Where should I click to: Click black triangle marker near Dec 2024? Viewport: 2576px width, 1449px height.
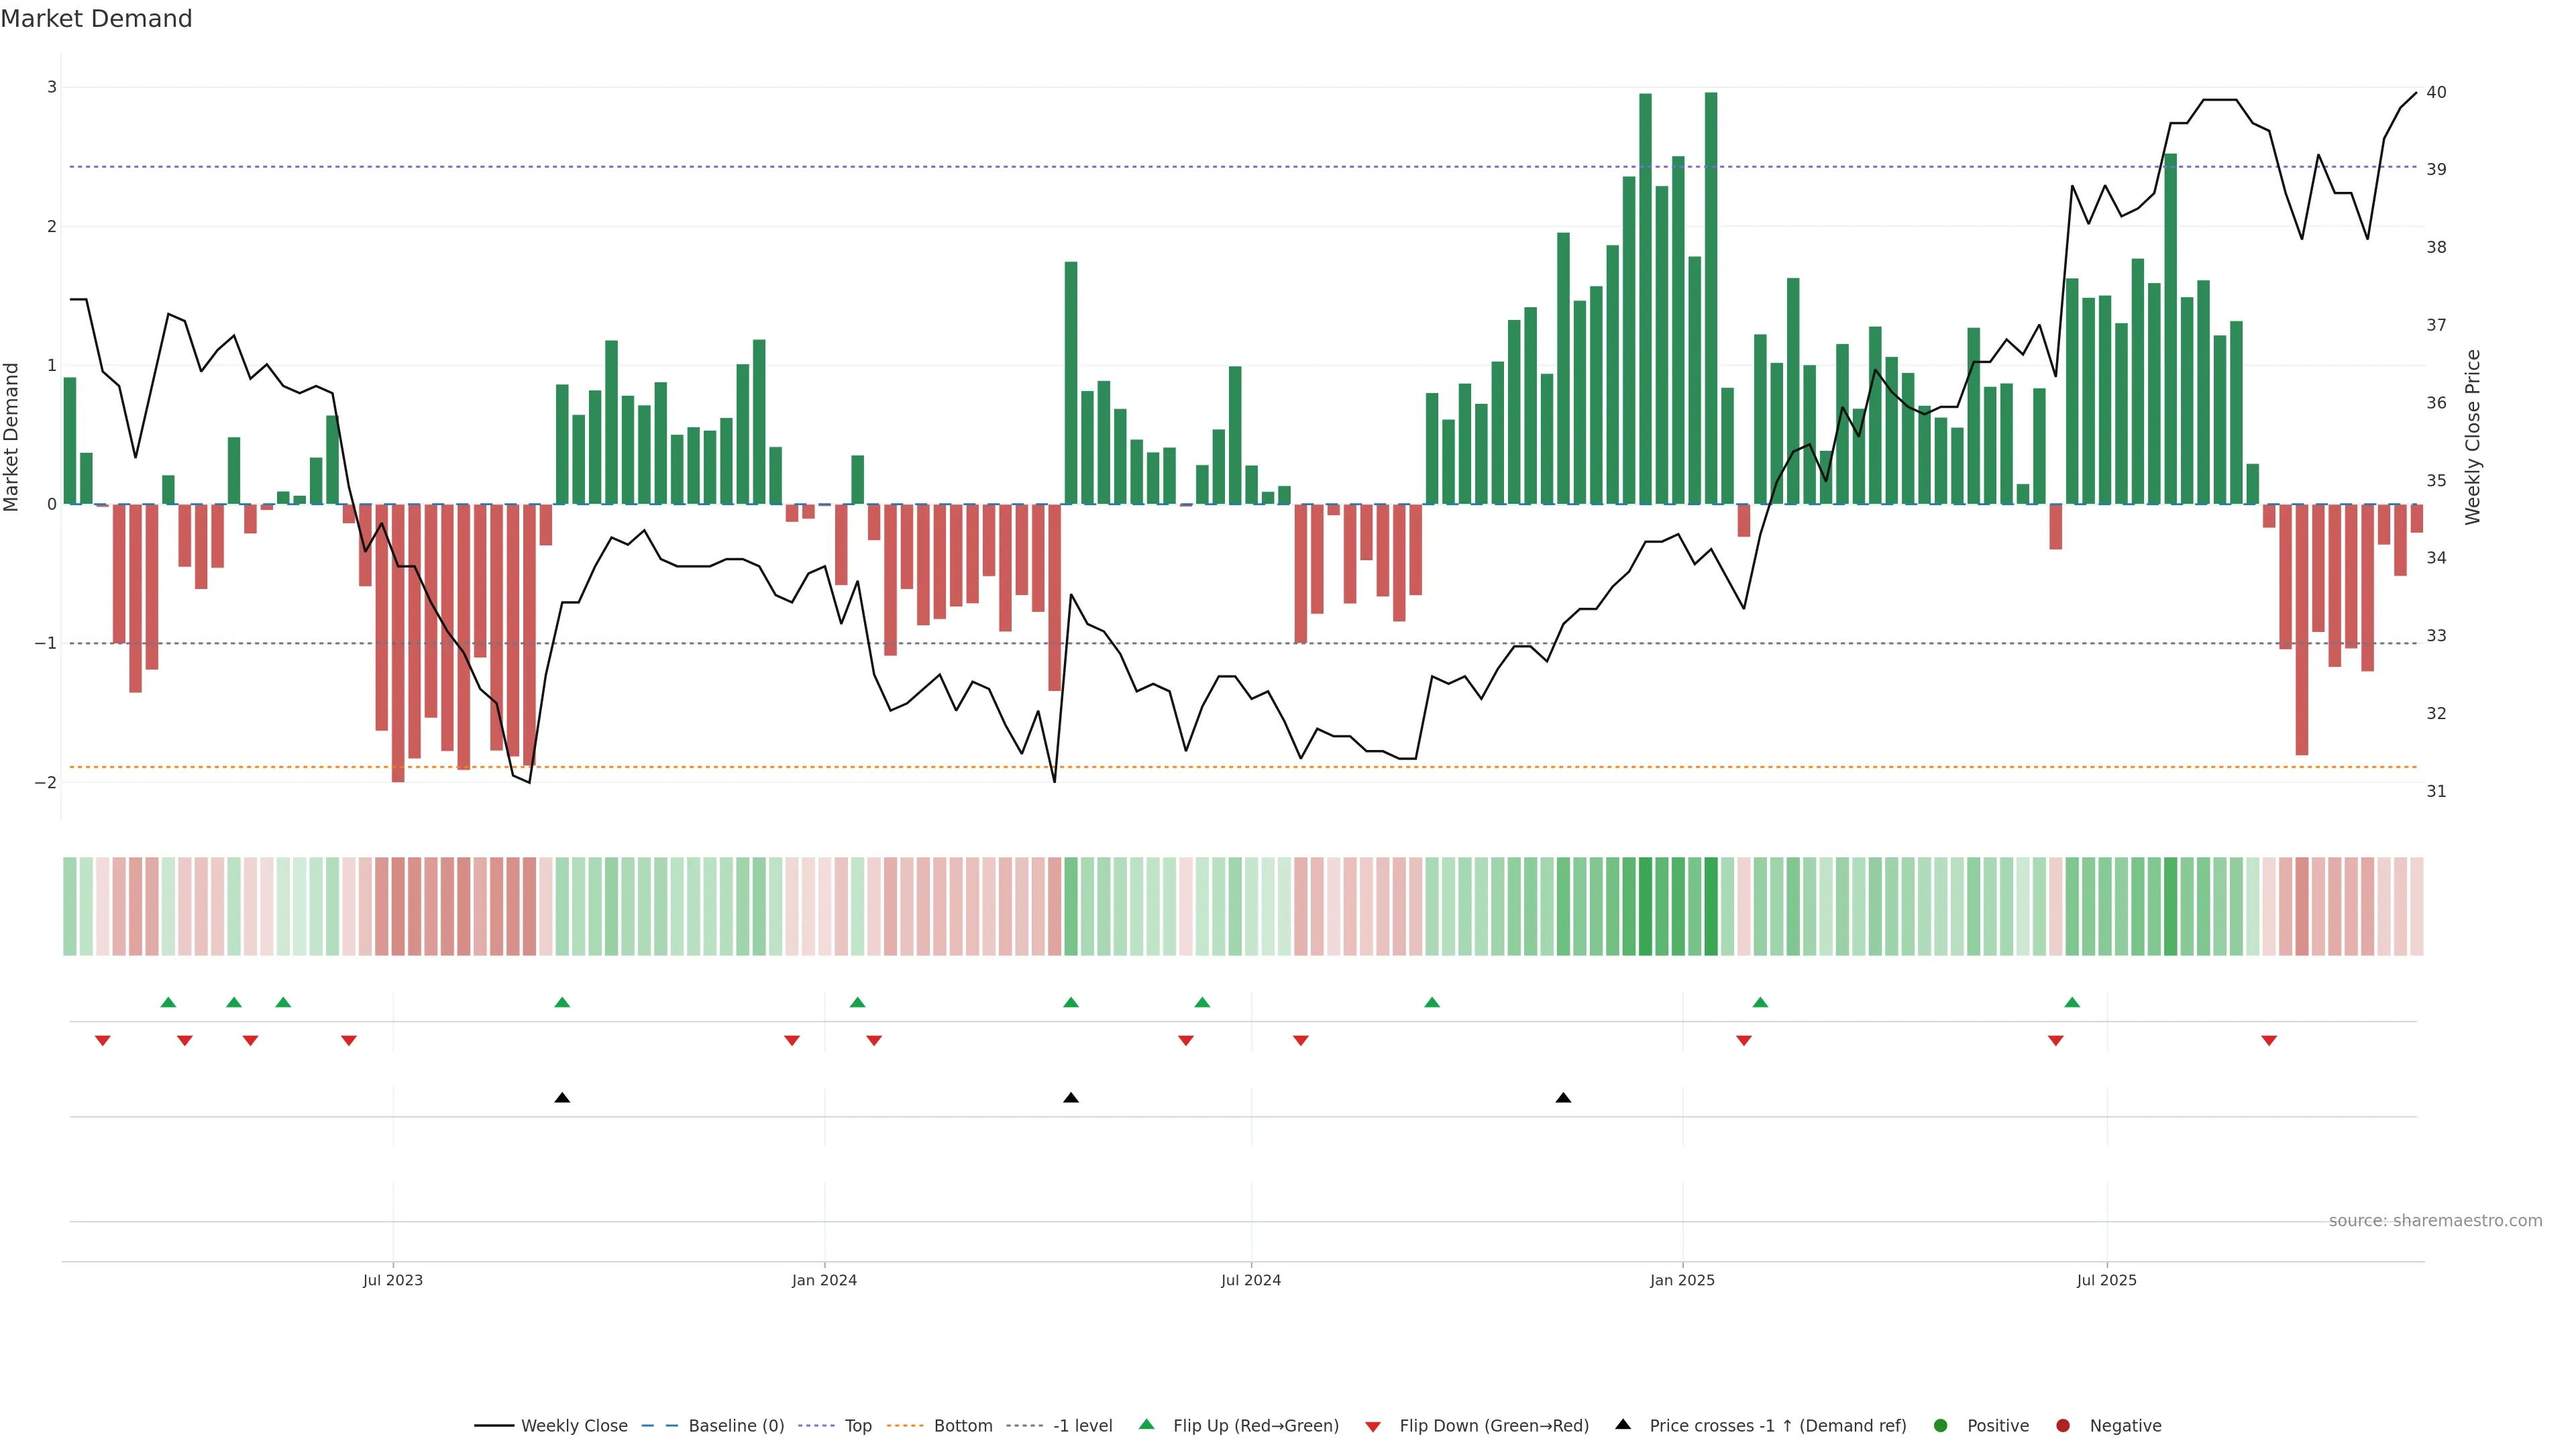pos(1563,1098)
